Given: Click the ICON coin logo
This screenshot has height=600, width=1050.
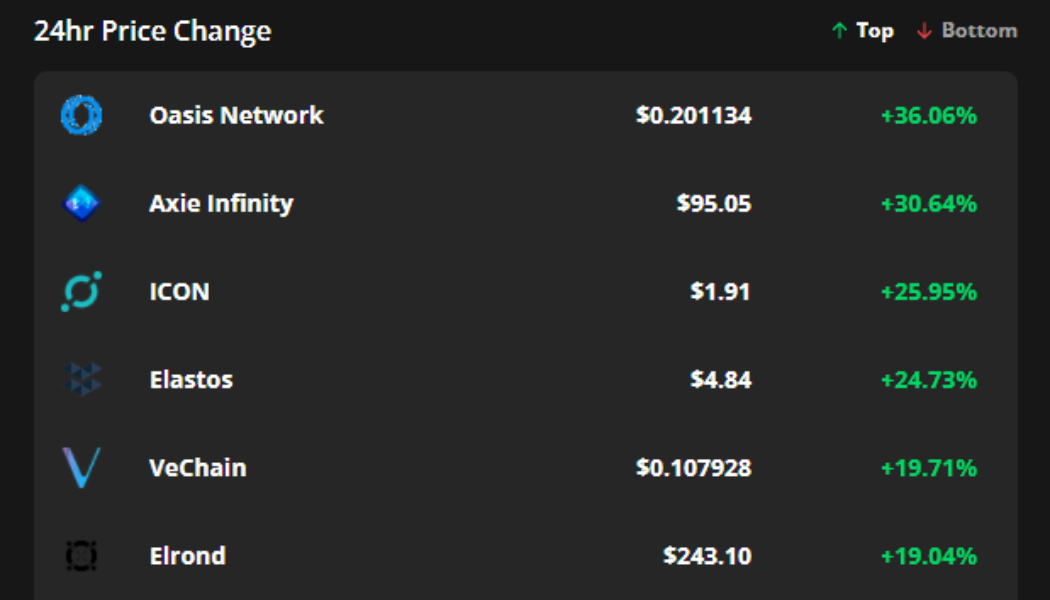Looking at the screenshot, I should pyautogui.click(x=81, y=292).
